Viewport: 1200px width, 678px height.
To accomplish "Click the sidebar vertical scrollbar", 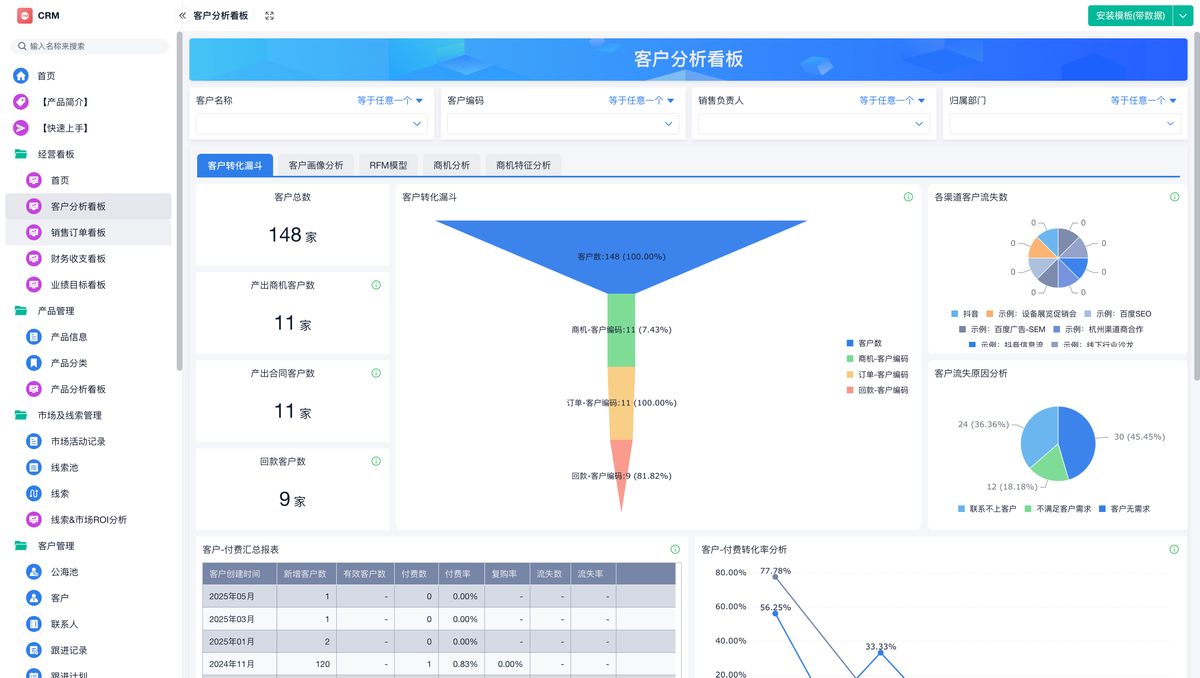I will [x=179, y=200].
